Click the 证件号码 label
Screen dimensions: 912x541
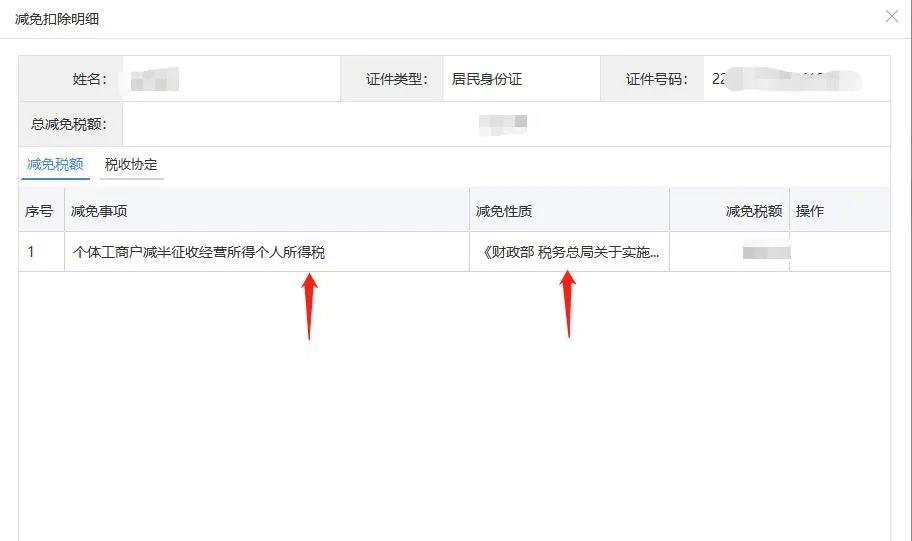657,79
